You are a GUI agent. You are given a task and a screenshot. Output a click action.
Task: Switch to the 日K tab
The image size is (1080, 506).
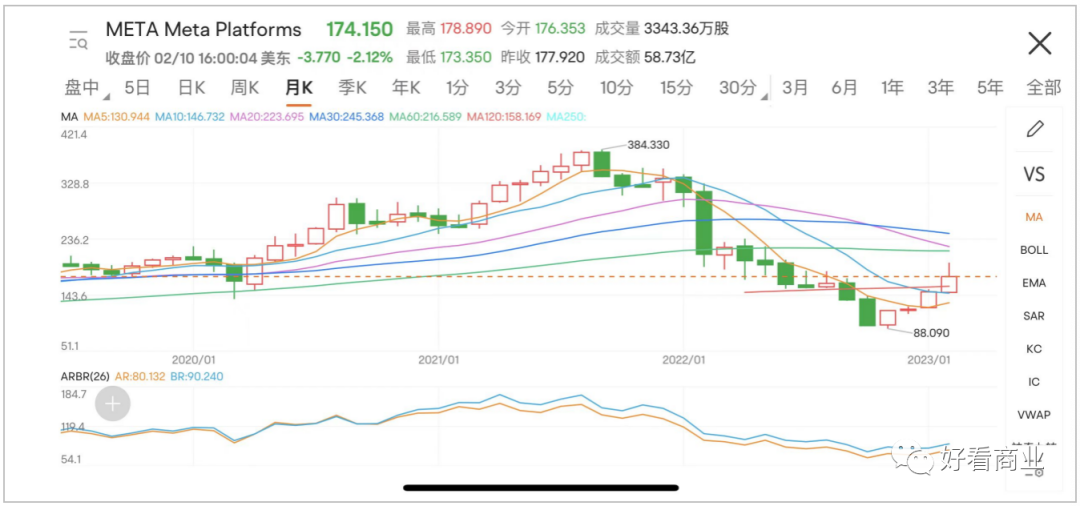(x=191, y=88)
